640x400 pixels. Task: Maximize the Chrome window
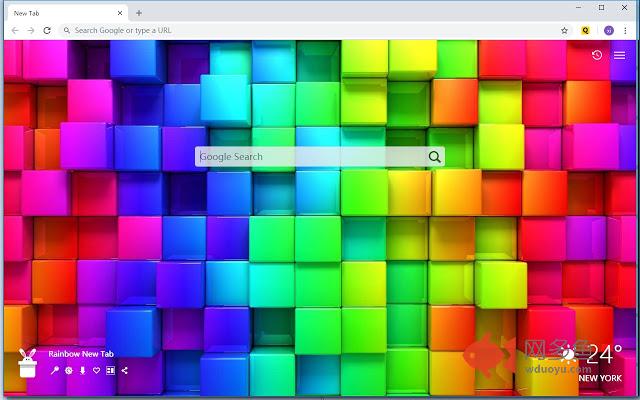pos(602,7)
